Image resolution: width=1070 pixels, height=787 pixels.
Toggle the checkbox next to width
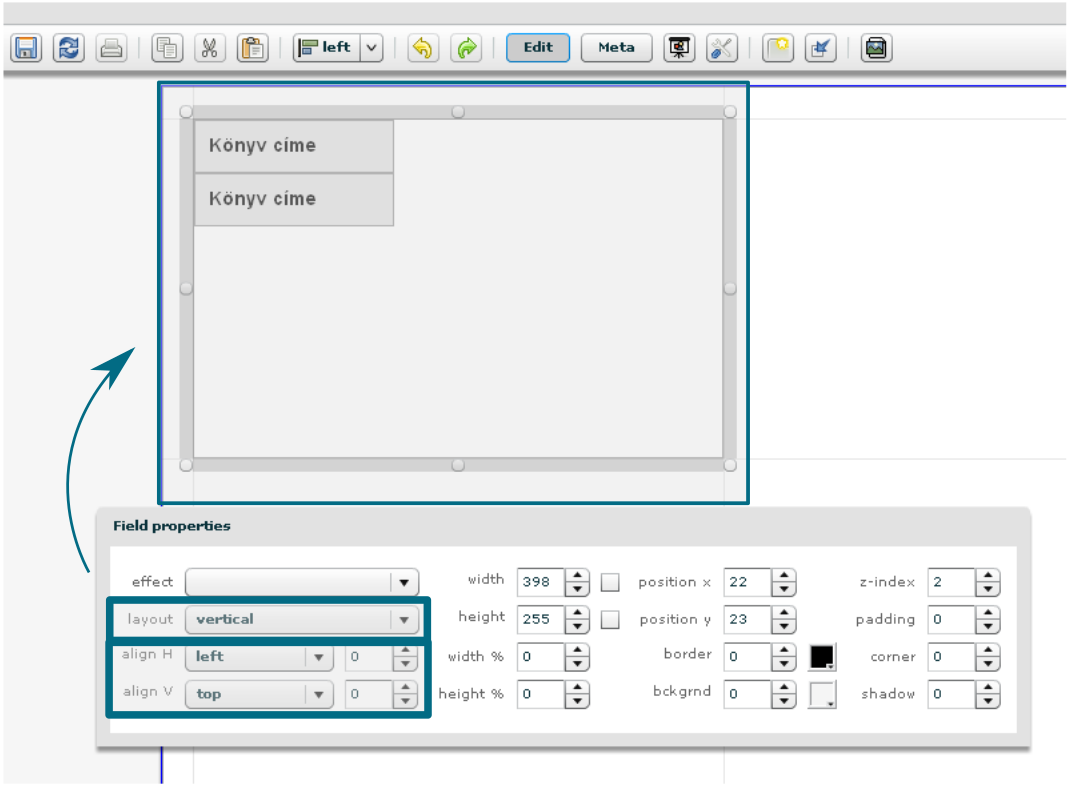click(610, 582)
